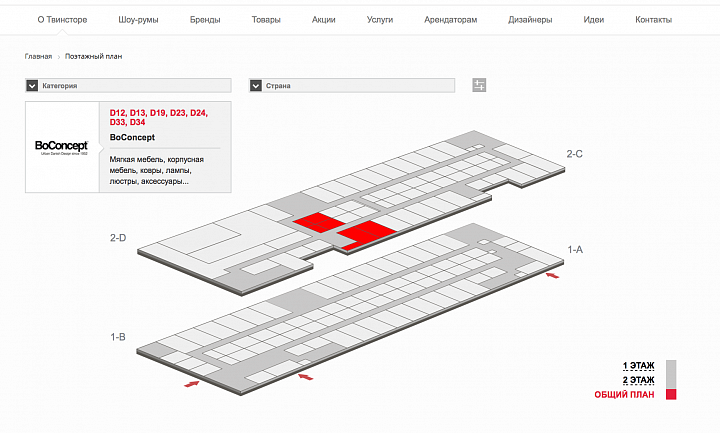Switch to 2 ЭТАЖ floor view
Image resolution: width=720 pixels, height=433 pixels.
pos(638,380)
